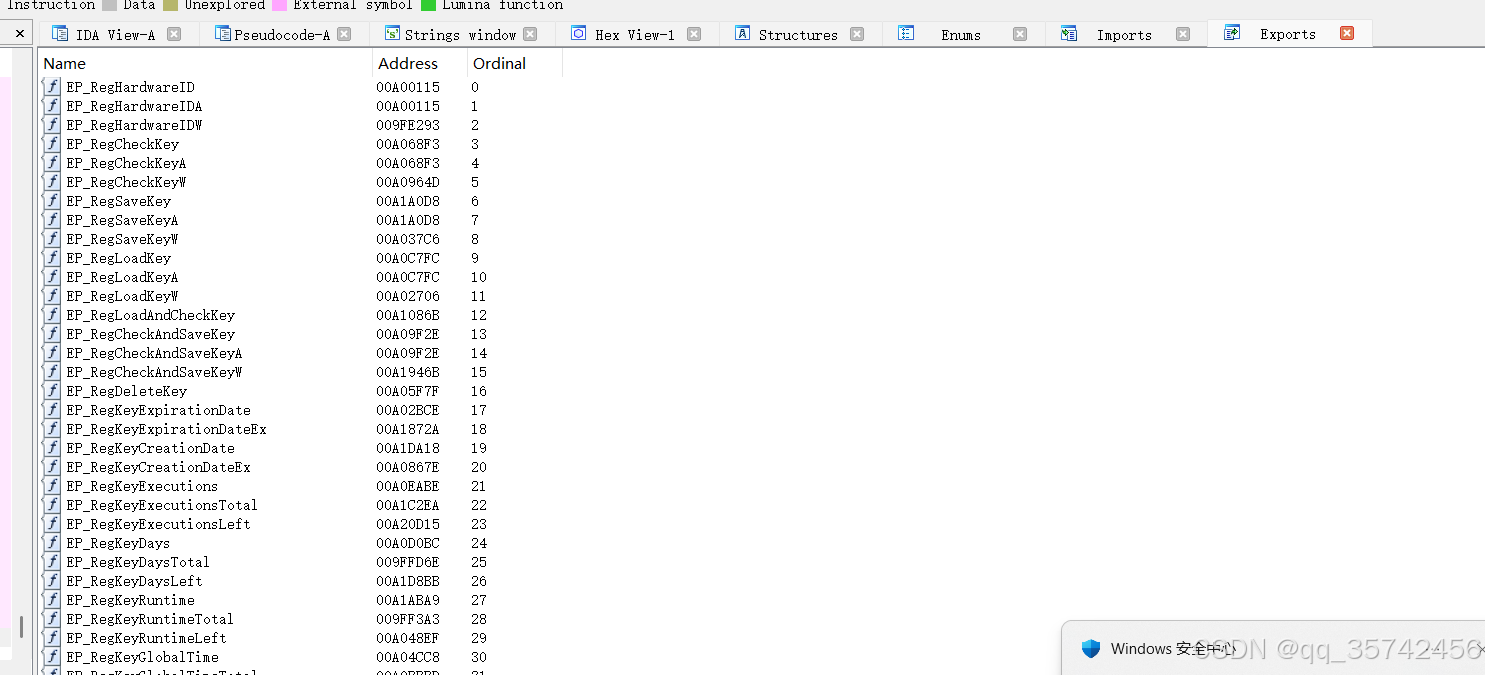
Task: Sort exports by the Ordinal column header
Action: (x=499, y=63)
